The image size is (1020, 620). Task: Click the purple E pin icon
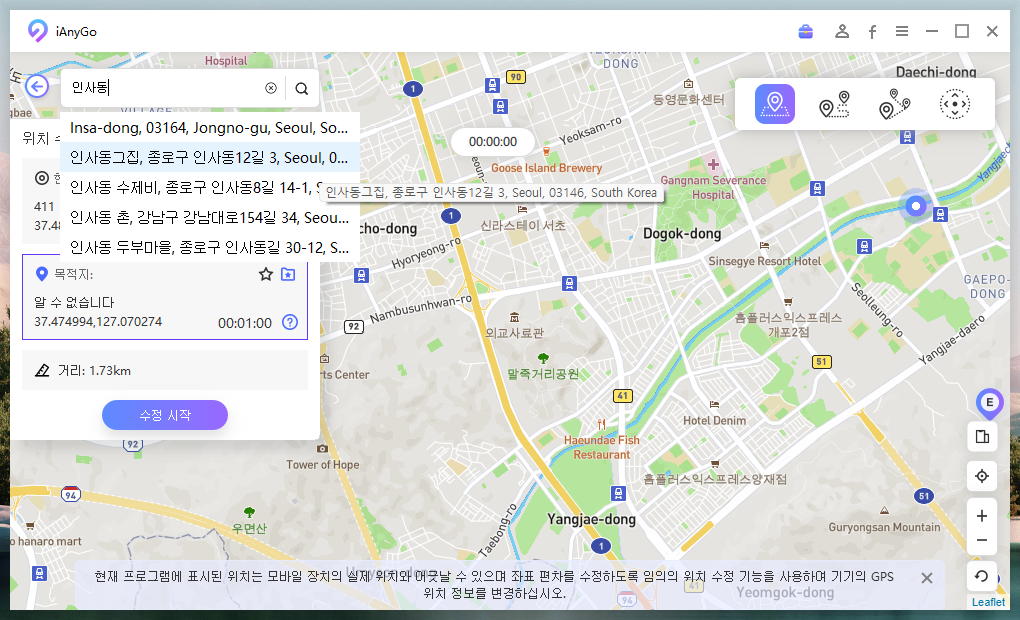pyautogui.click(x=989, y=403)
